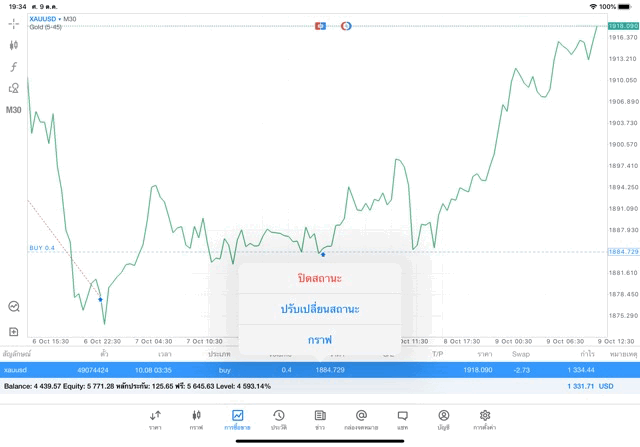Open chart type candlestick settings icon
This screenshot has width=640, height=447.
[14, 45]
